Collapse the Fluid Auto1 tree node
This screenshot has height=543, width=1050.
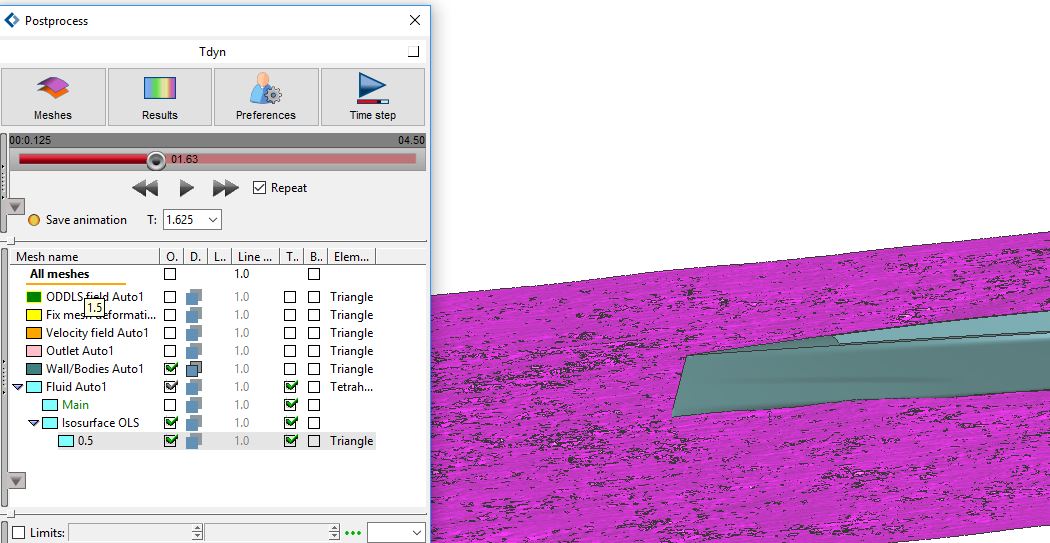(18, 387)
